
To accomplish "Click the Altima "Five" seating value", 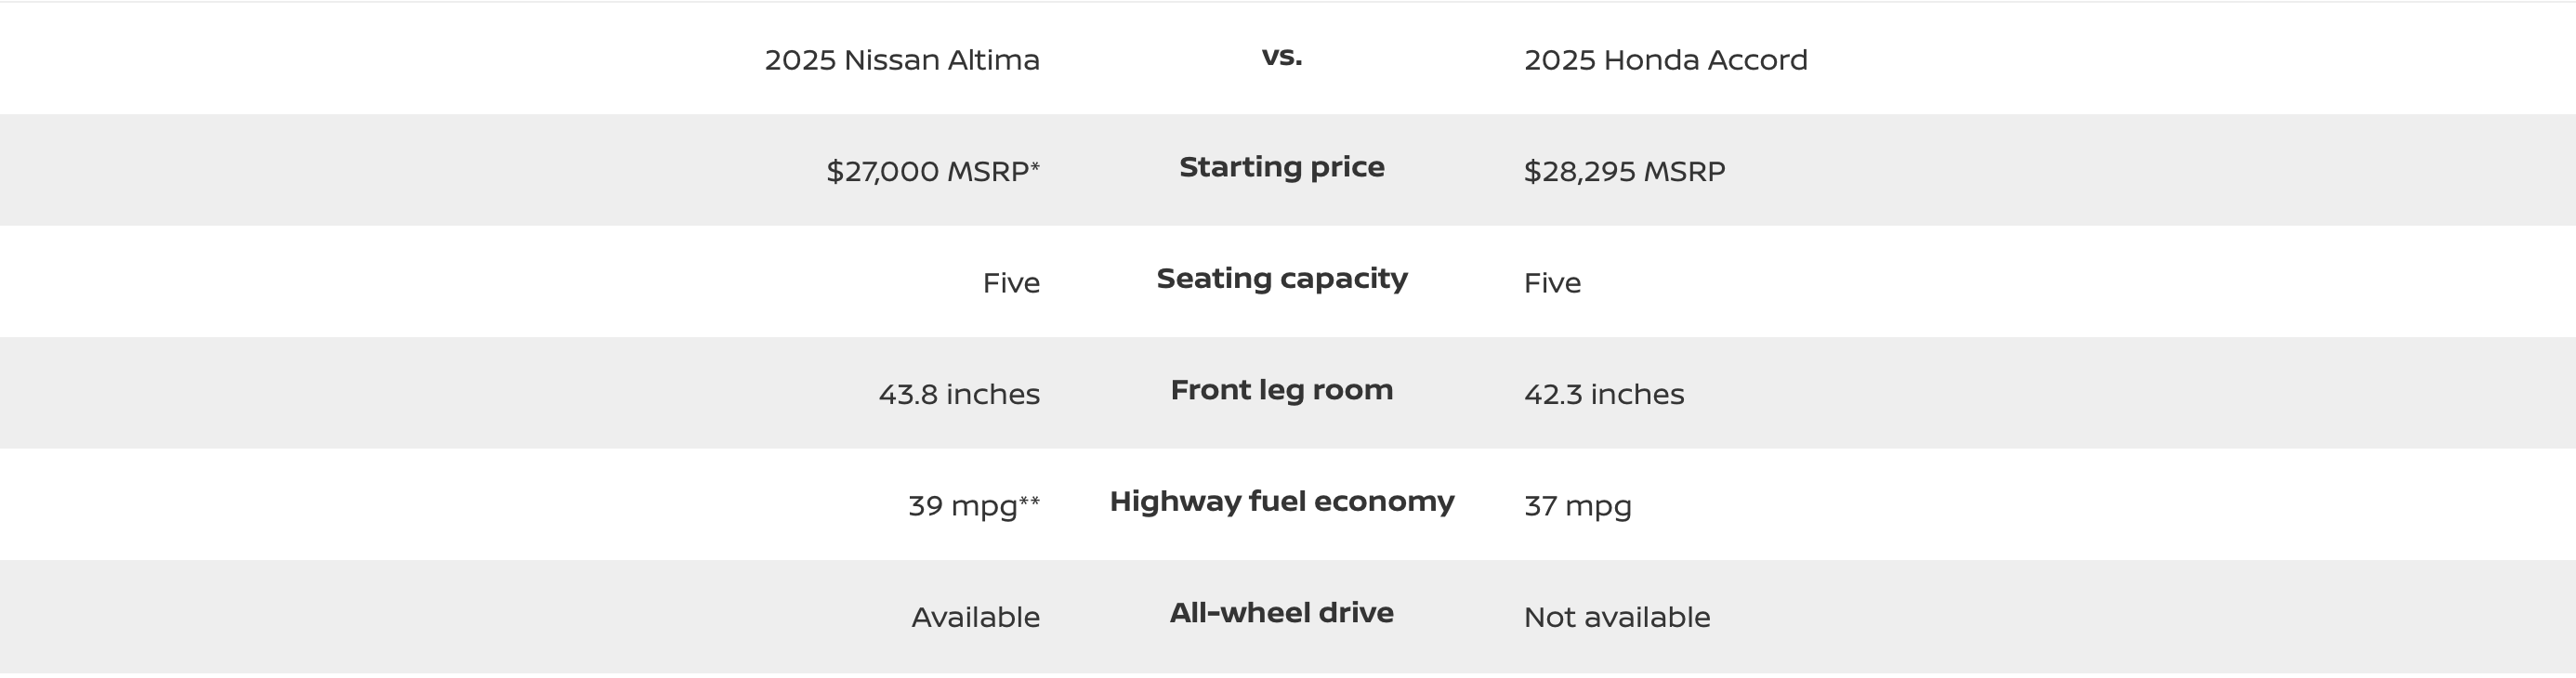I will point(1011,283).
